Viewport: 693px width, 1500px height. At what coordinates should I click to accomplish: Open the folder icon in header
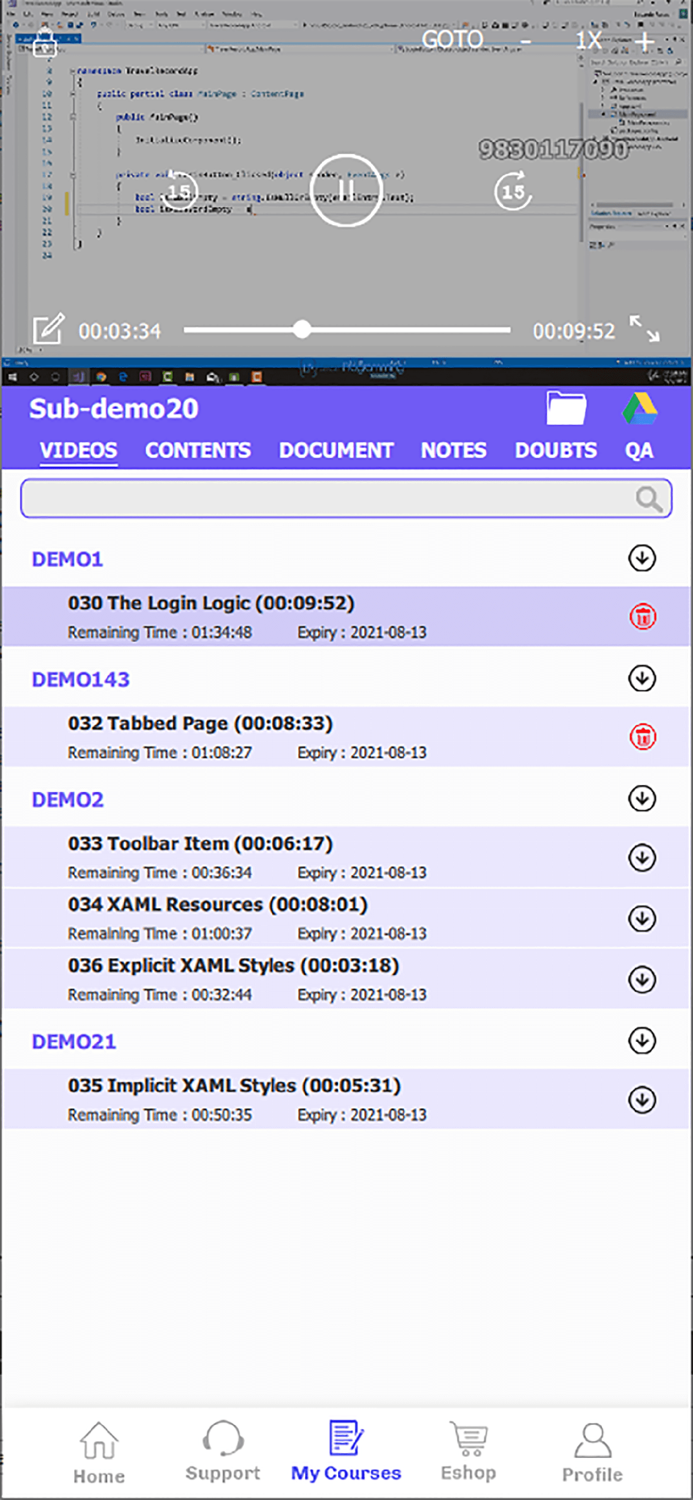click(x=566, y=408)
